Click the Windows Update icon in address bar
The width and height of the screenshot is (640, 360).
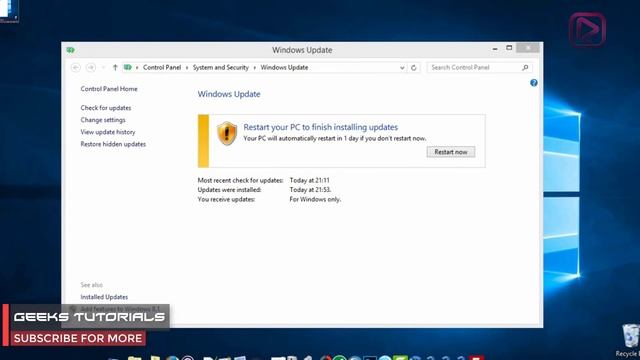click(128, 67)
